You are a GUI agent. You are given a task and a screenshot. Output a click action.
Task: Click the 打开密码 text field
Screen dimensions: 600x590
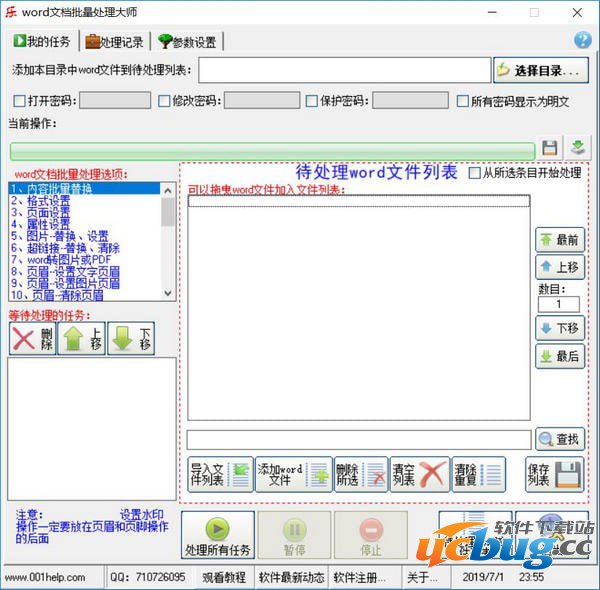(115, 101)
